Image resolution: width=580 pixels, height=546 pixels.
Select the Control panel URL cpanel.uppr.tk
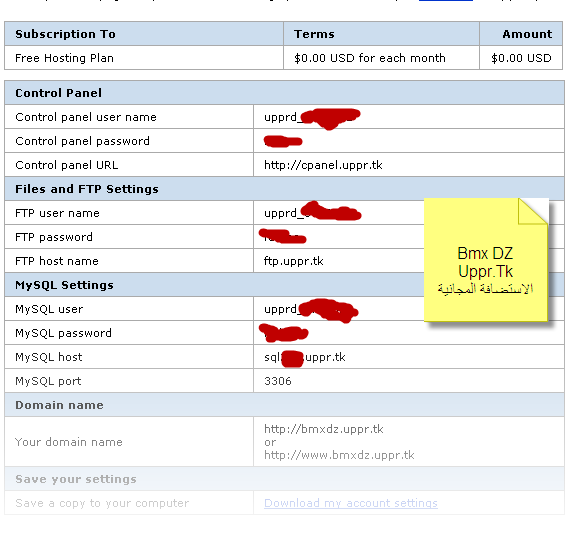click(323, 165)
